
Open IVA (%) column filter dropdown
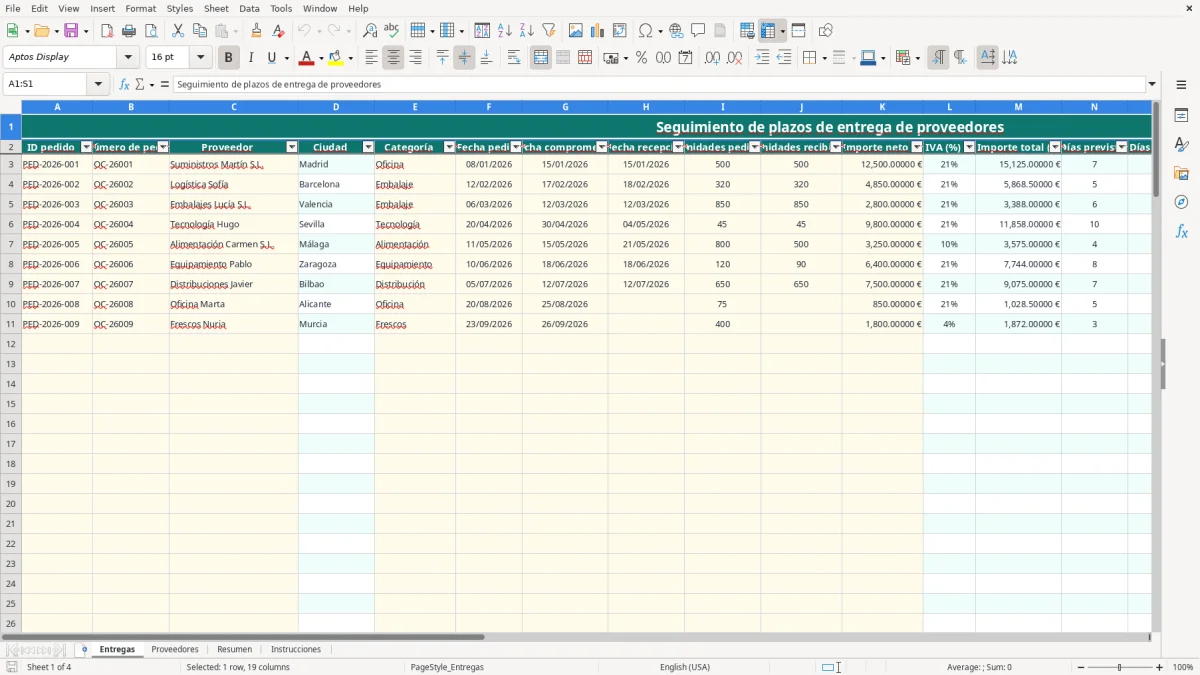tap(969, 147)
